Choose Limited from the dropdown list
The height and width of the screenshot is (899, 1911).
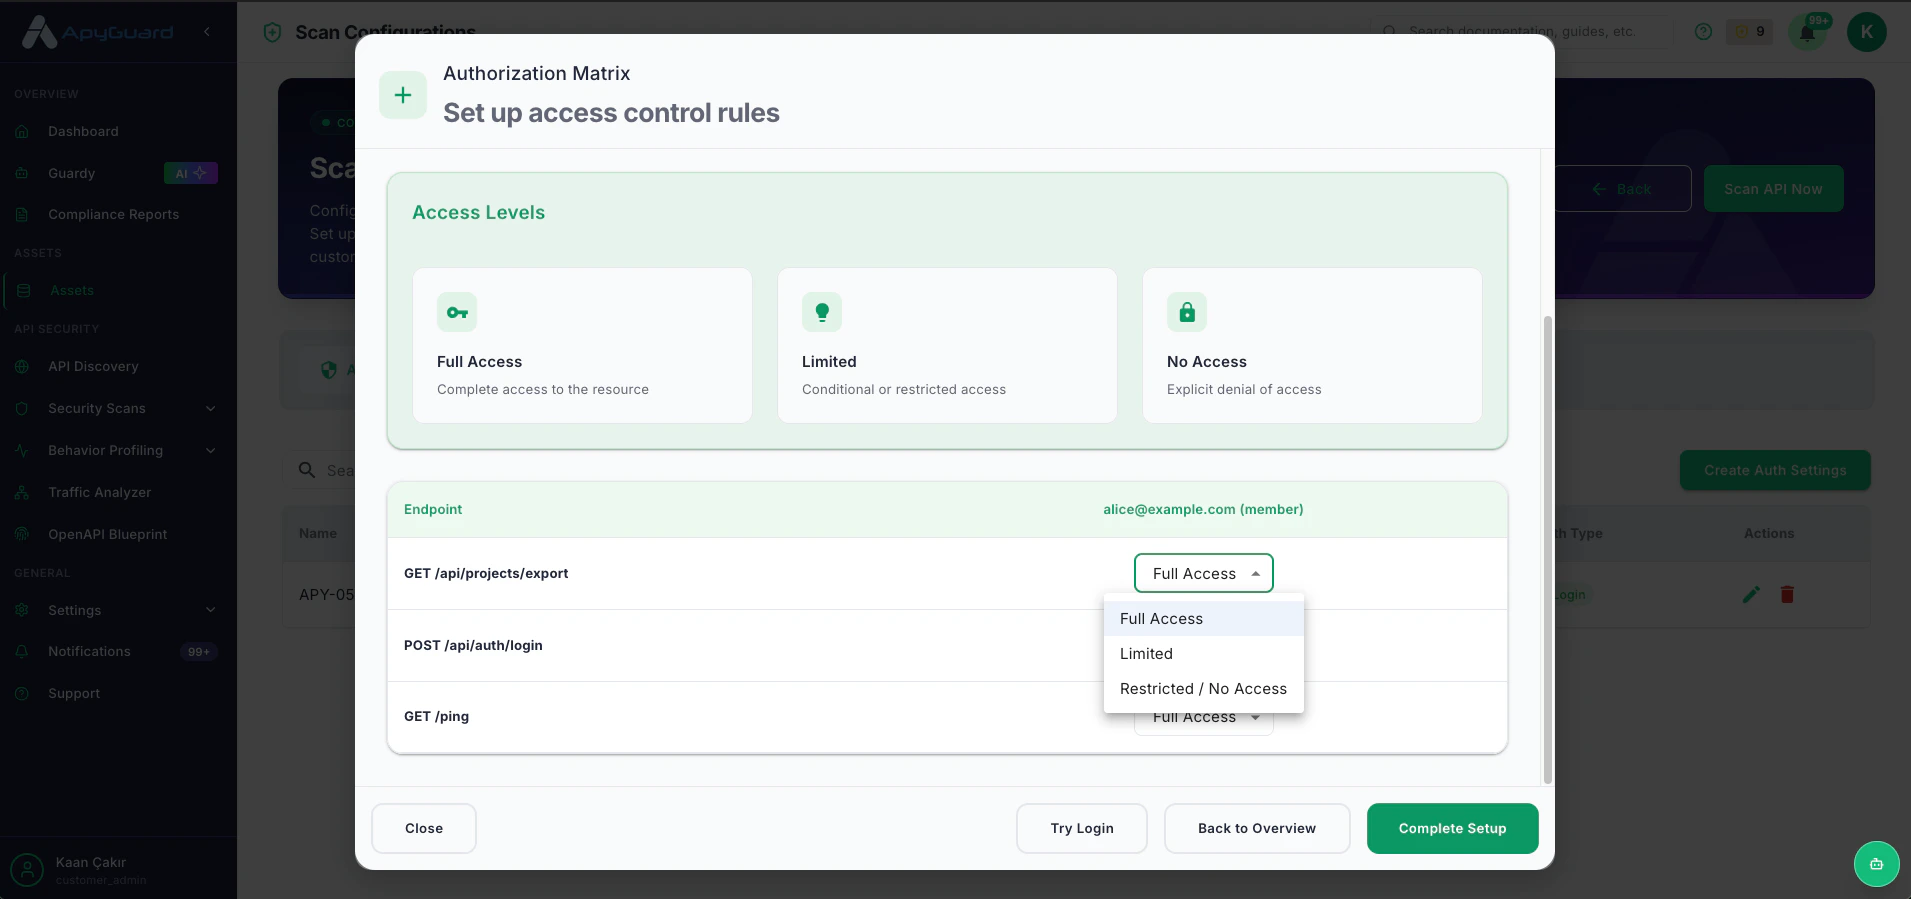point(1204,654)
